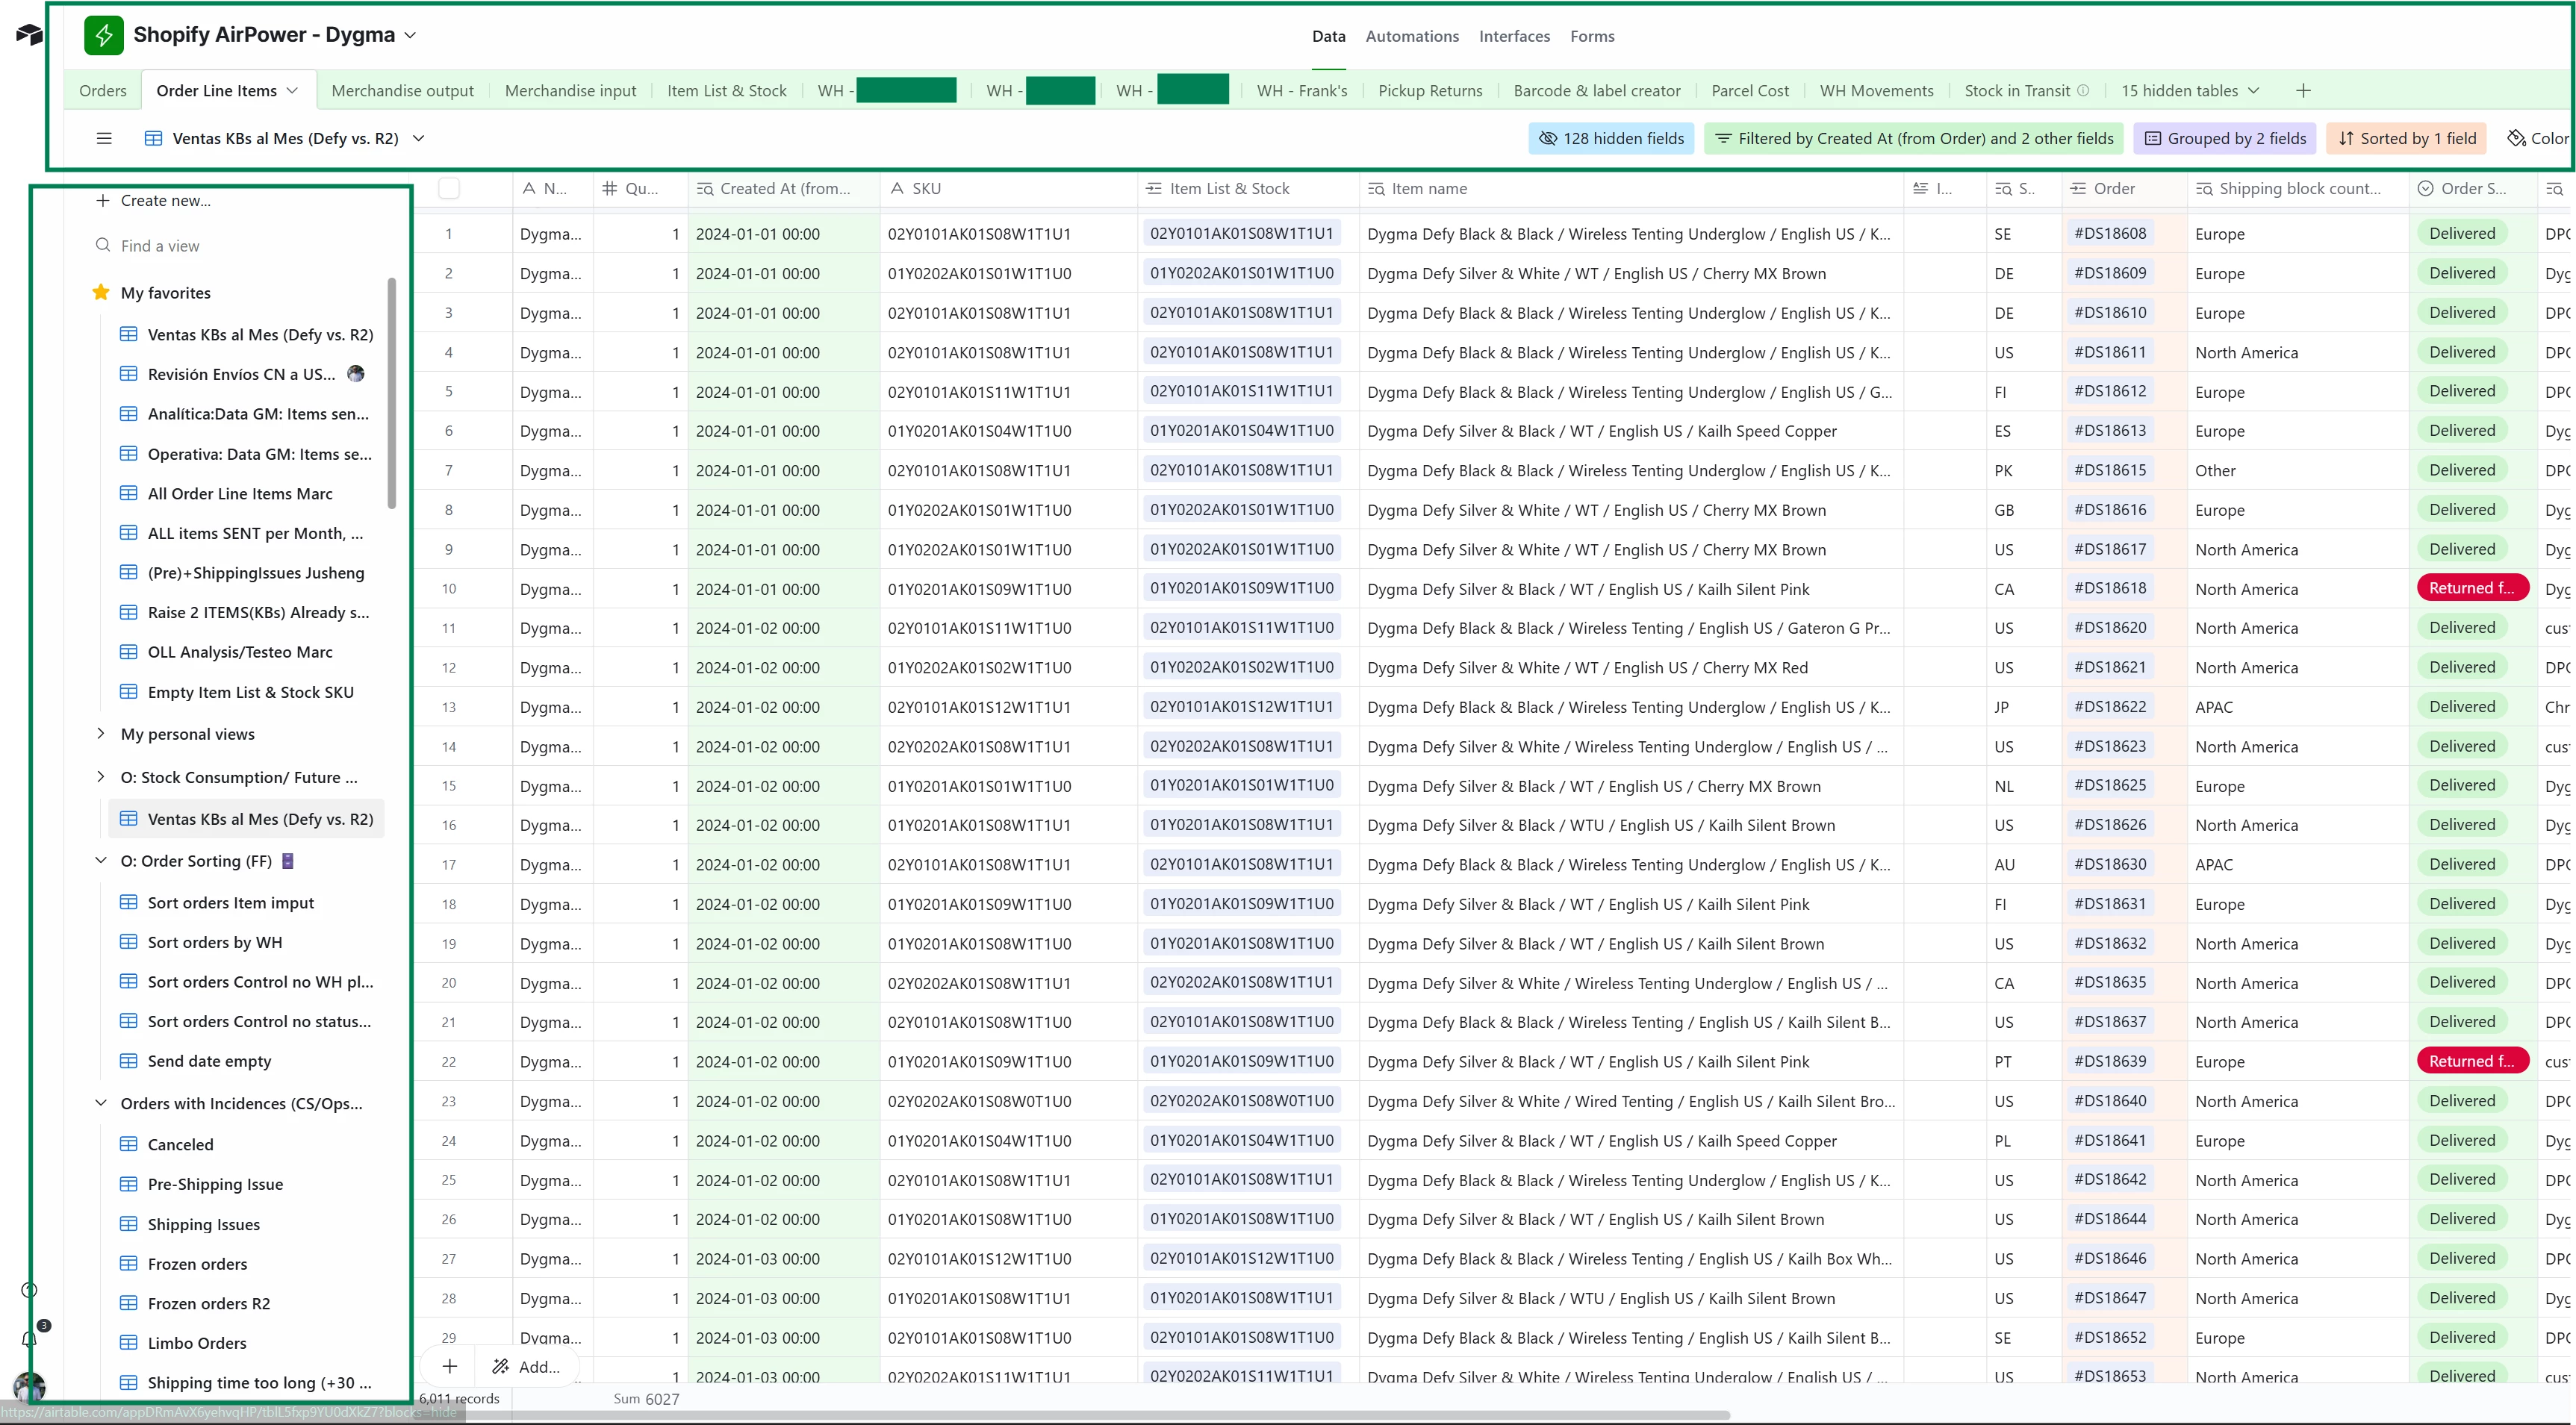
Task: Switch to the Interfaces tab
Action: (x=1514, y=36)
